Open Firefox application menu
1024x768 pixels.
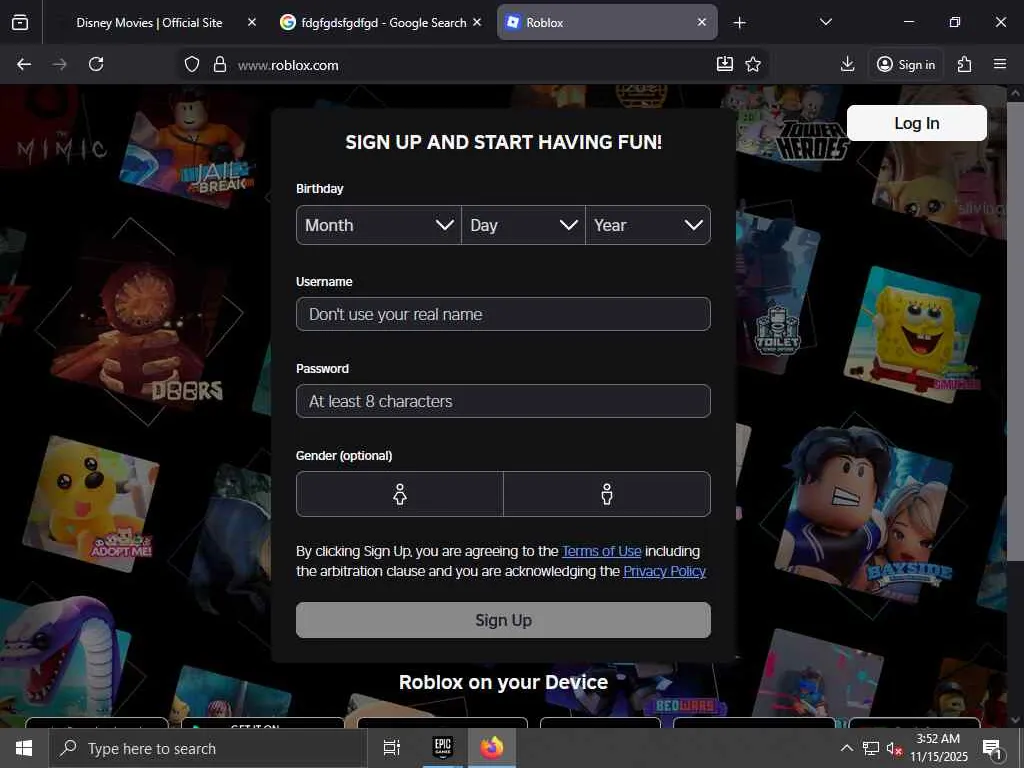tap(1000, 64)
